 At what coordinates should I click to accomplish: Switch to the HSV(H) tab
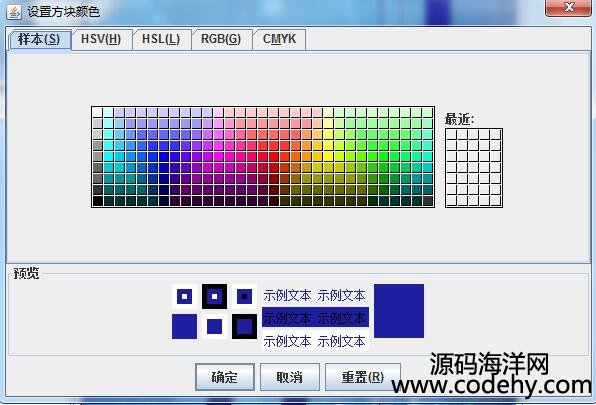[101, 39]
